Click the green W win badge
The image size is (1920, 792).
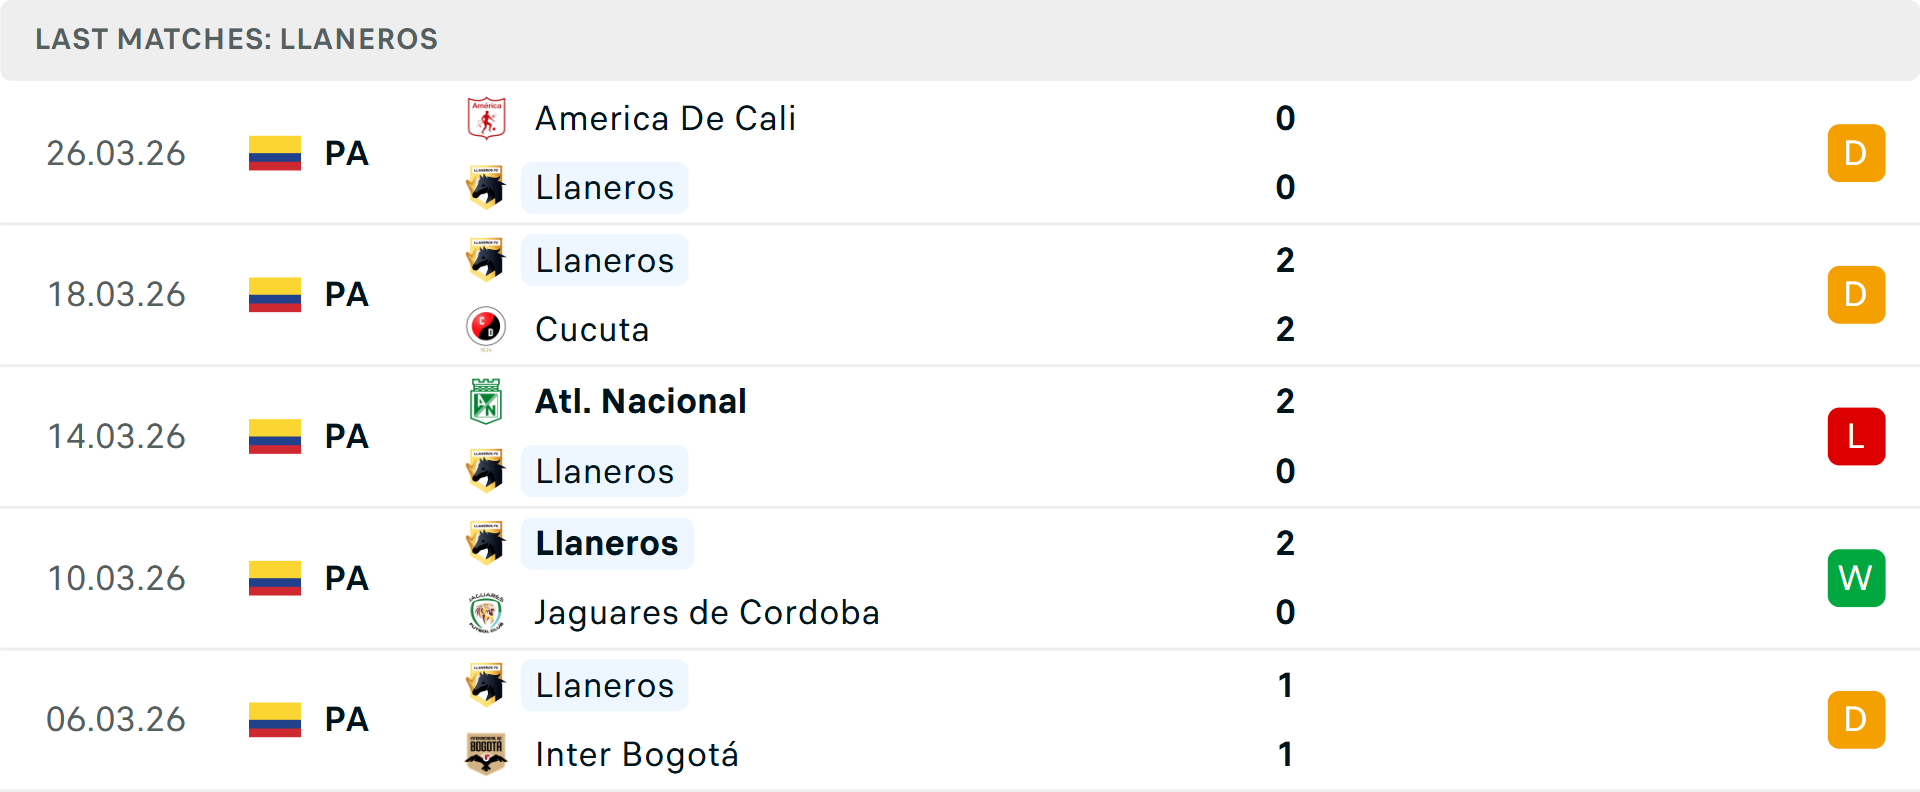click(x=1856, y=578)
